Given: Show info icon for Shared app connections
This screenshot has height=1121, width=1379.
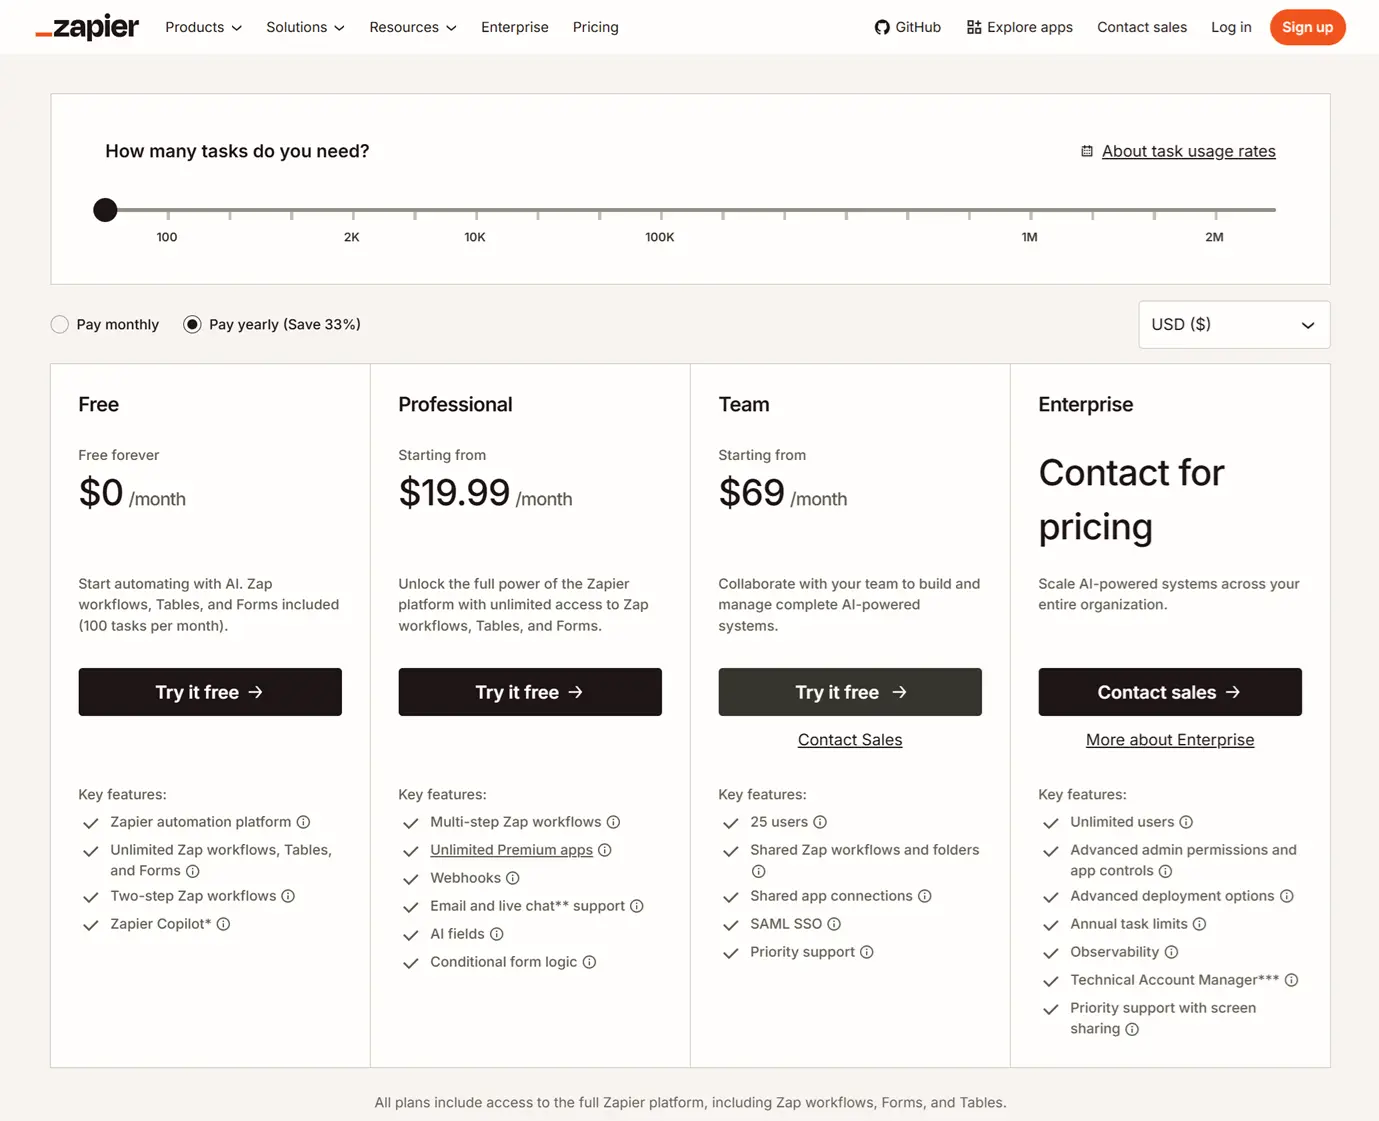Looking at the screenshot, I should (925, 896).
